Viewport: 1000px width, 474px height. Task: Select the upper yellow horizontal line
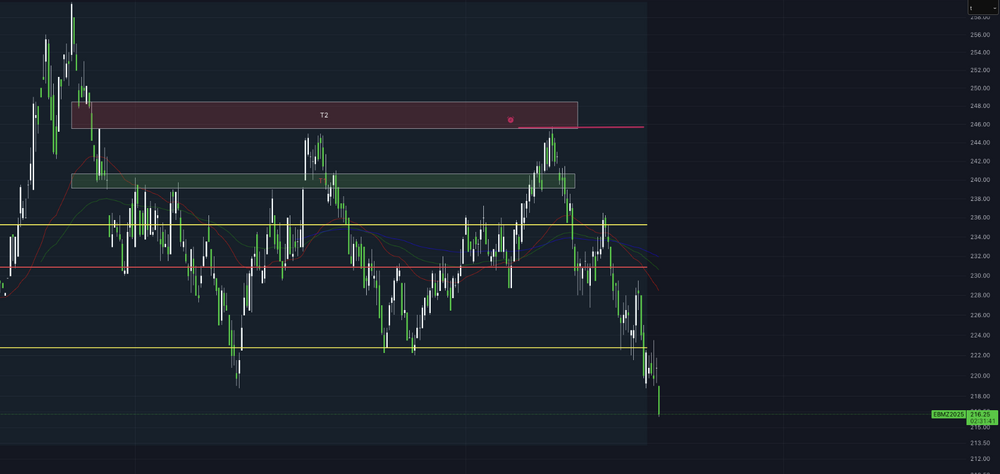tap(323, 225)
